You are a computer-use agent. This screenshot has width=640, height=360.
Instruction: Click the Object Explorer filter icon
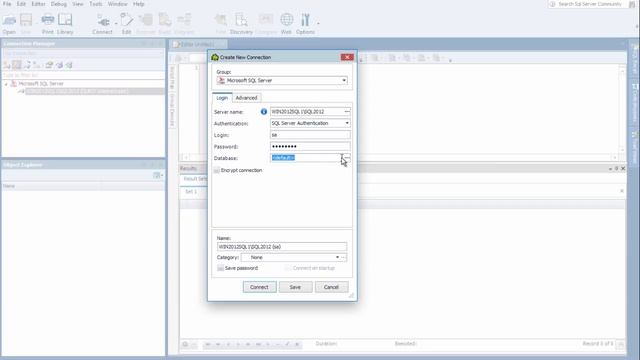(x=158, y=175)
